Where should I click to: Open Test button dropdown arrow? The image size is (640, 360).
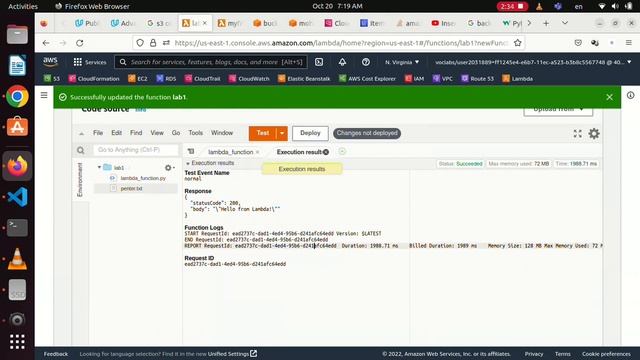pyautogui.click(x=282, y=133)
